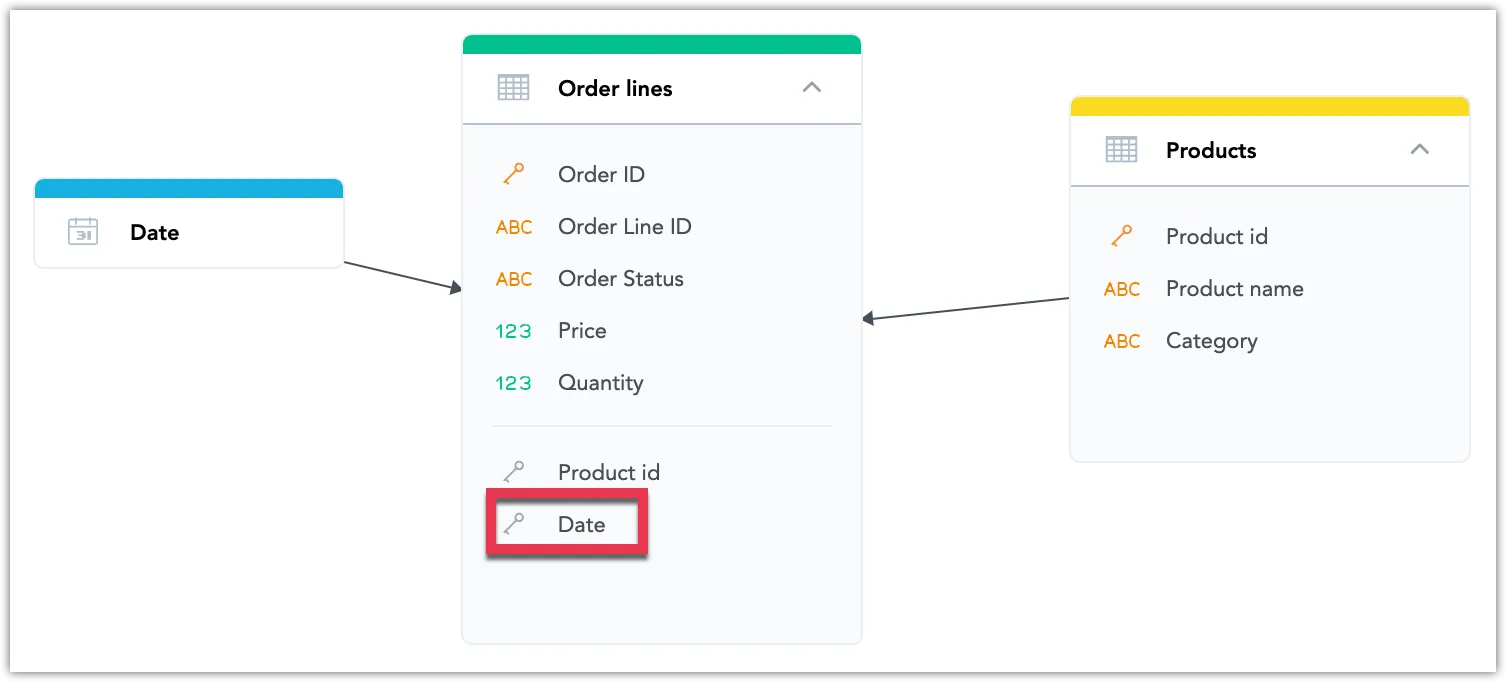Viewport: 1506px width, 682px height.
Task: Select the ABC icon next to Category
Action: point(1121,341)
